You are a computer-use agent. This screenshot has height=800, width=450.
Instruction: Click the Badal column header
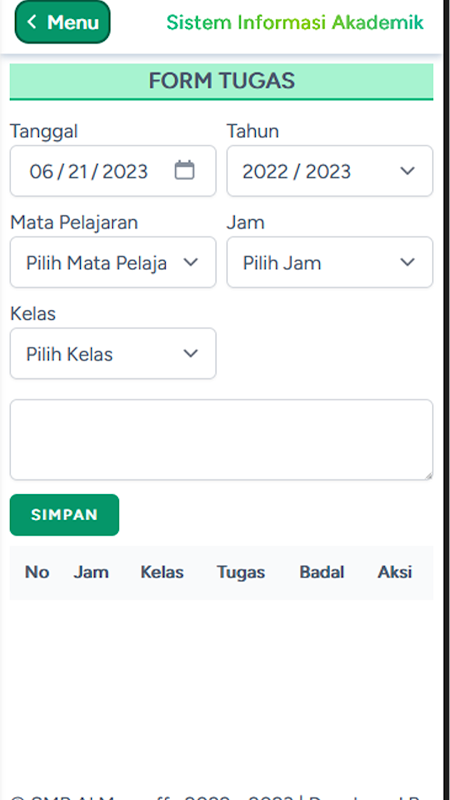coord(321,572)
